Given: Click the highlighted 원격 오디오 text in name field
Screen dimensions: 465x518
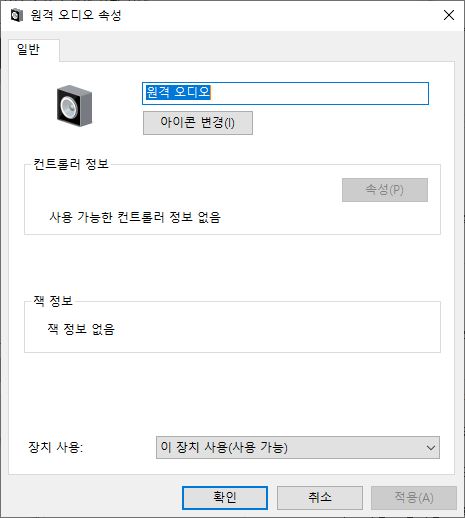Looking at the screenshot, I should (178, 92).
